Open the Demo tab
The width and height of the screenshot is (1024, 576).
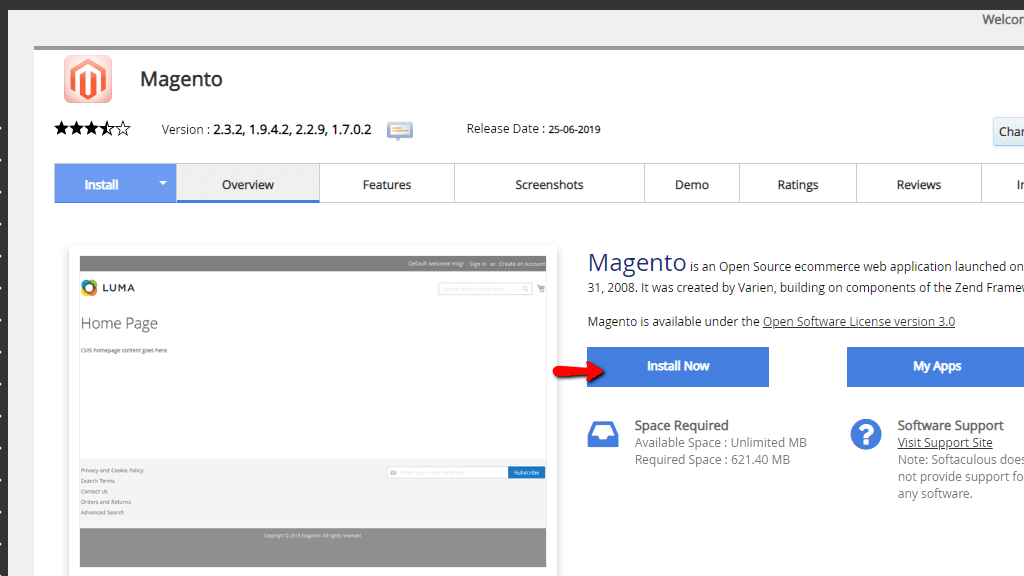[692, 185]
